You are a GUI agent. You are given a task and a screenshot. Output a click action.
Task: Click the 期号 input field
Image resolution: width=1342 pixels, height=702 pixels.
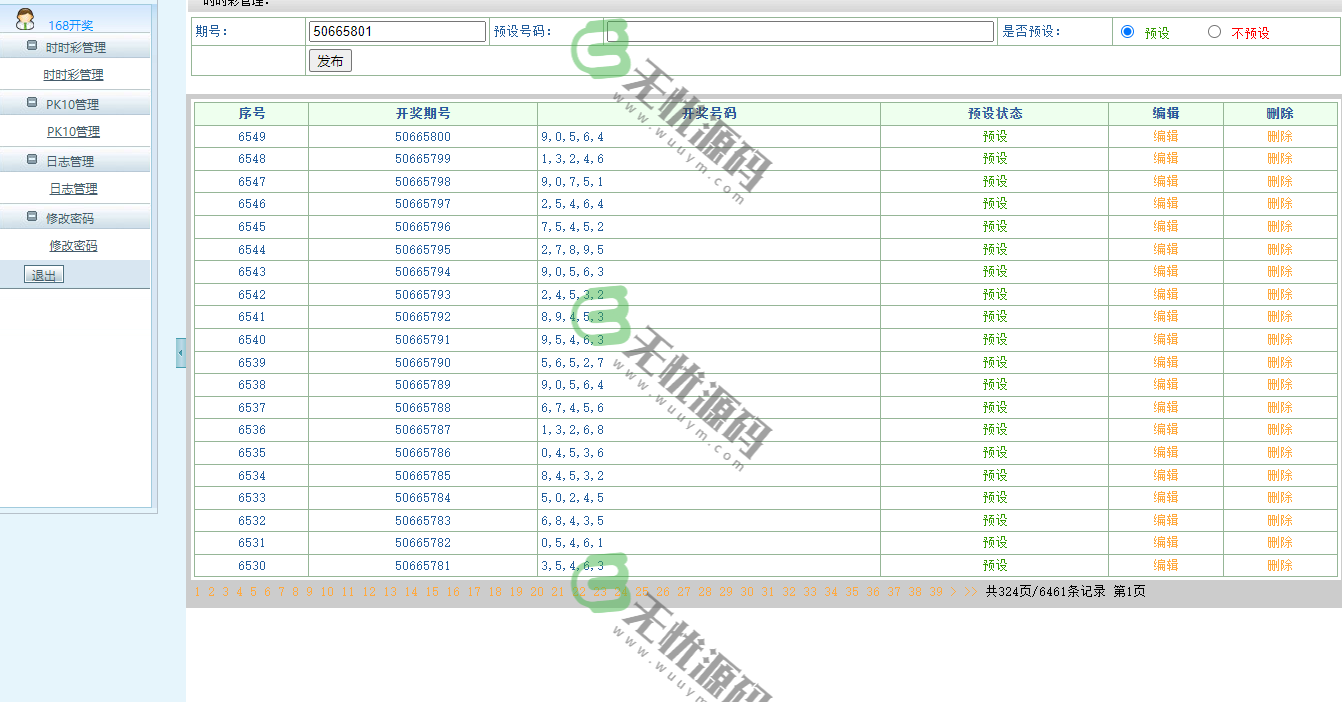(397, 32)
